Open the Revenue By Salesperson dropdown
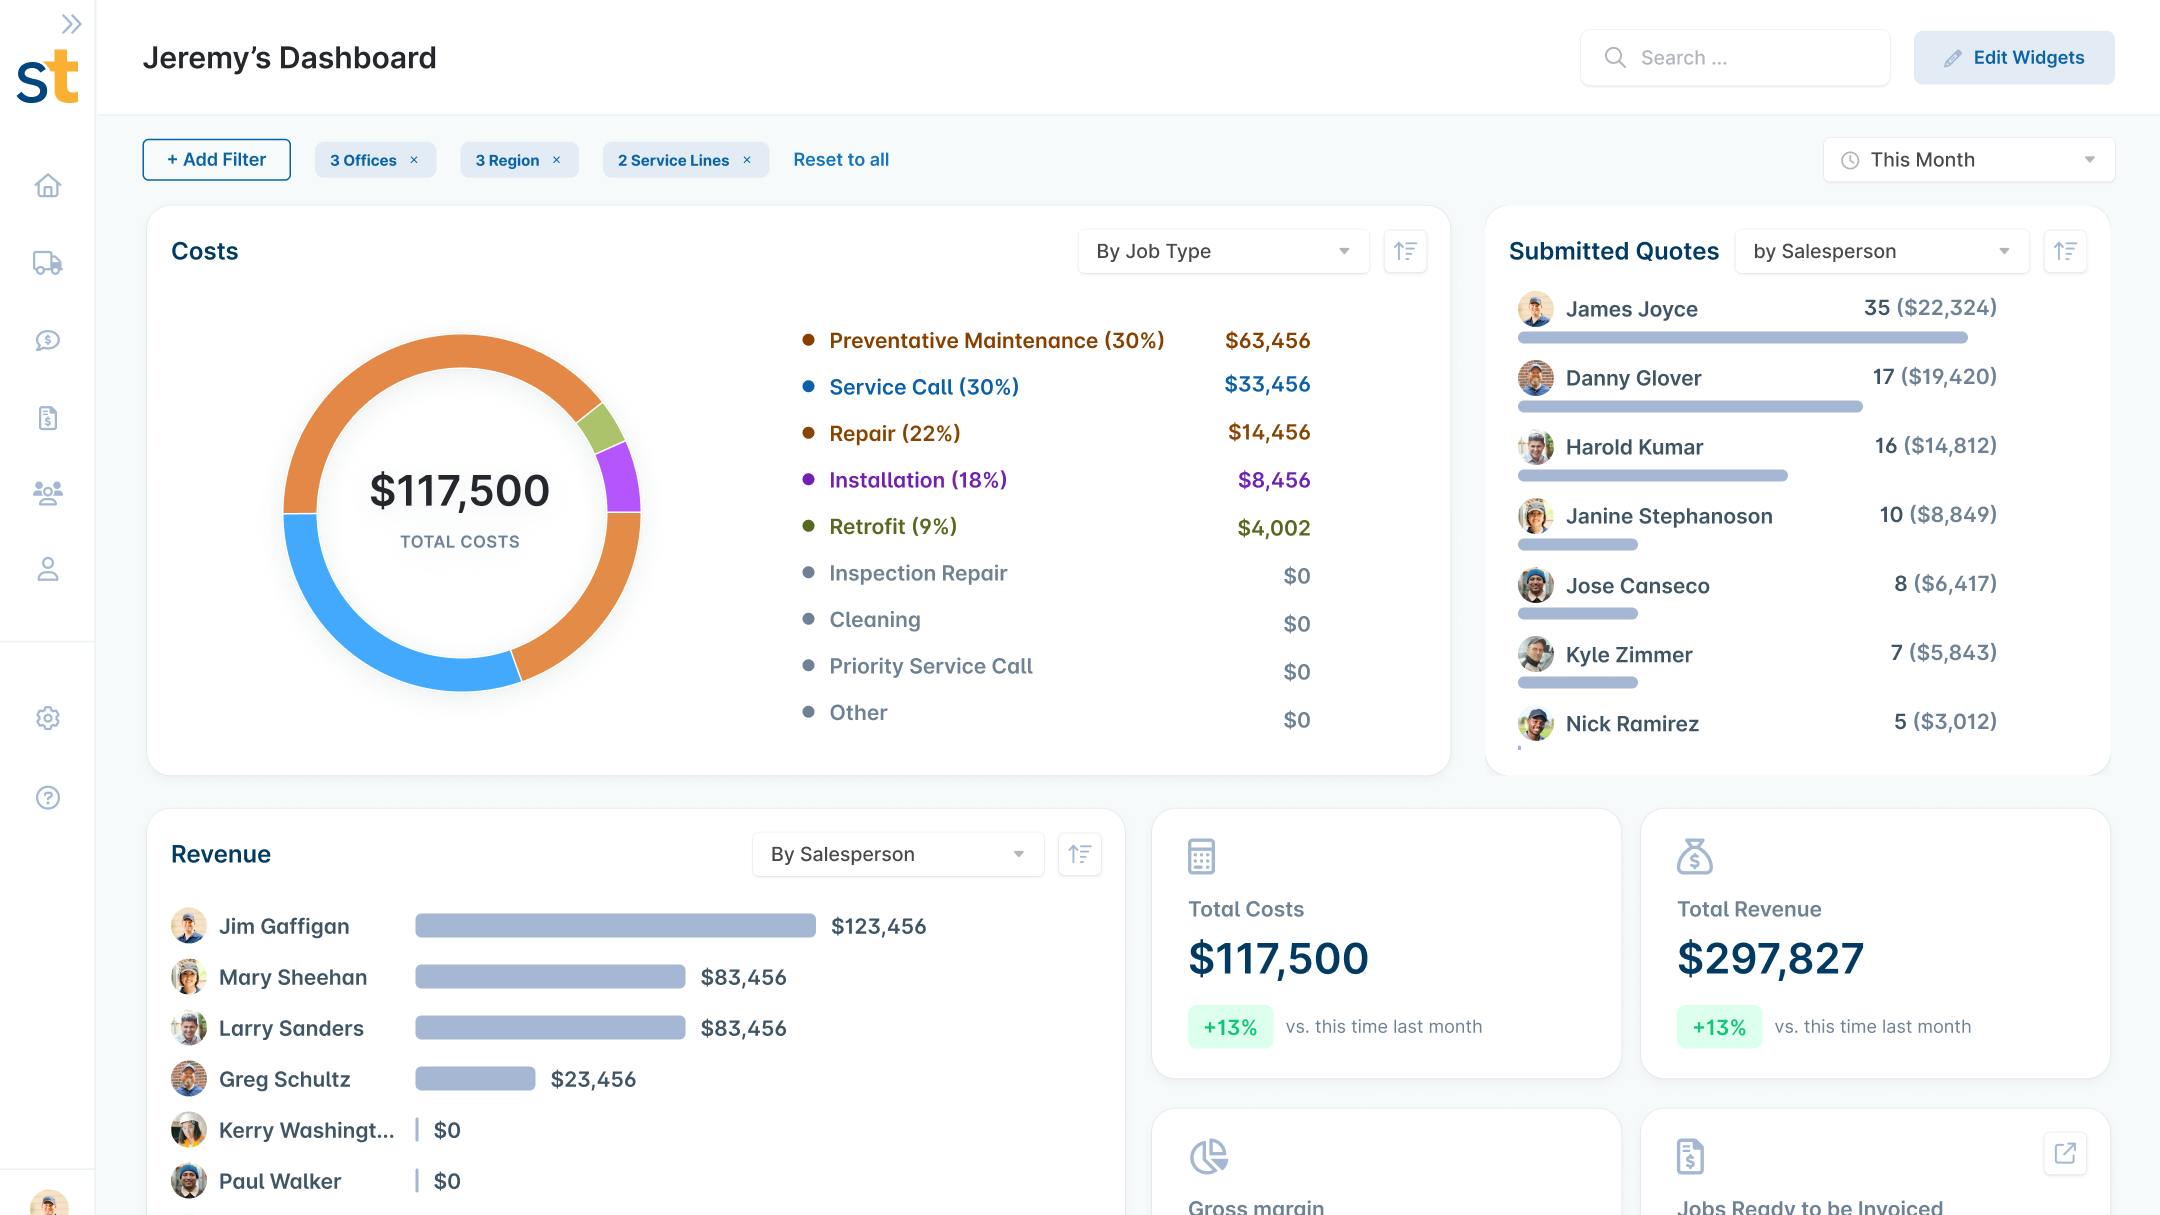This screenshot has width=2160, height=1215. click(x=896, y=853)
